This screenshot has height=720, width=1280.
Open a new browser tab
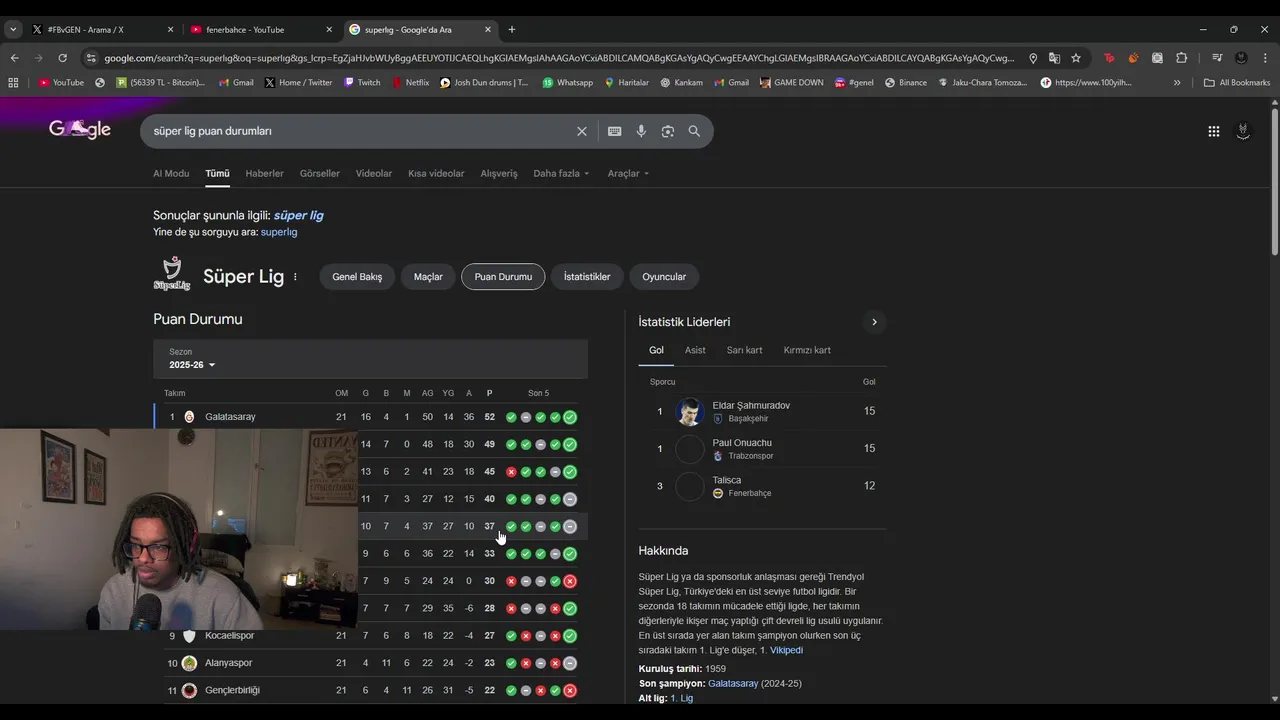pos(511,30)
